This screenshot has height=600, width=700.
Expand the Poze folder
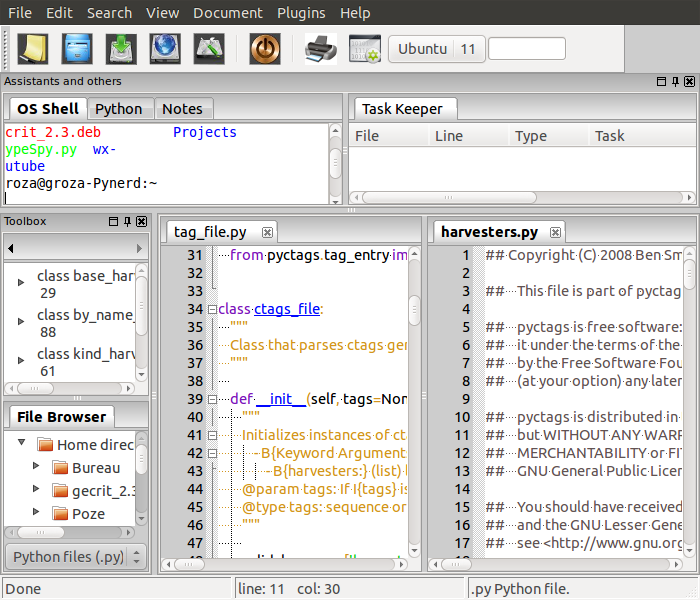36,511
